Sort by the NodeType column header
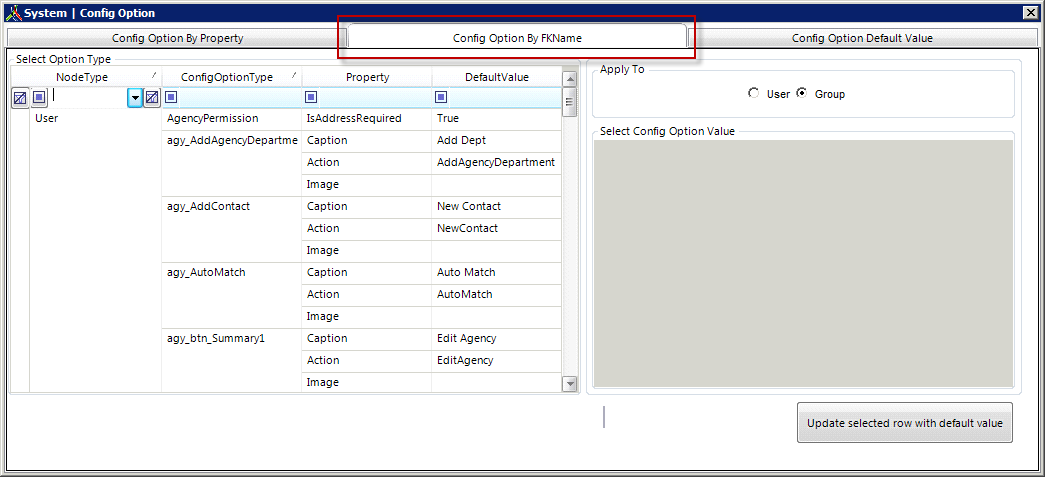The image size is (1045, 477). (x=87, y=77)
